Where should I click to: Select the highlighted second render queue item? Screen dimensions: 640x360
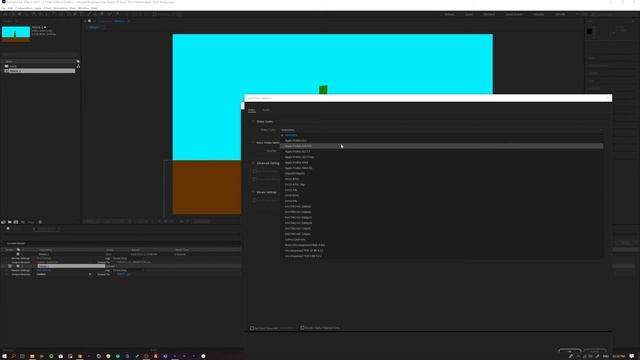point(71,266)
